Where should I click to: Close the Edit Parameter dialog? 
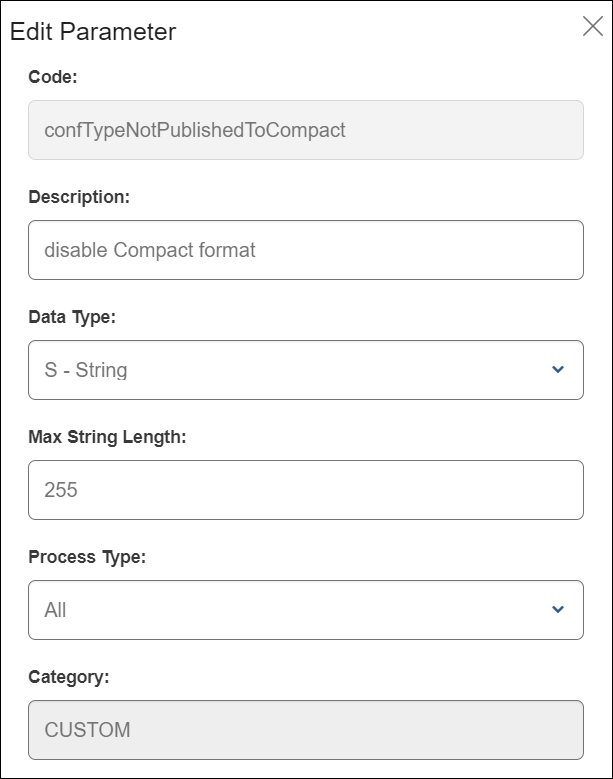tap(592, 27)
